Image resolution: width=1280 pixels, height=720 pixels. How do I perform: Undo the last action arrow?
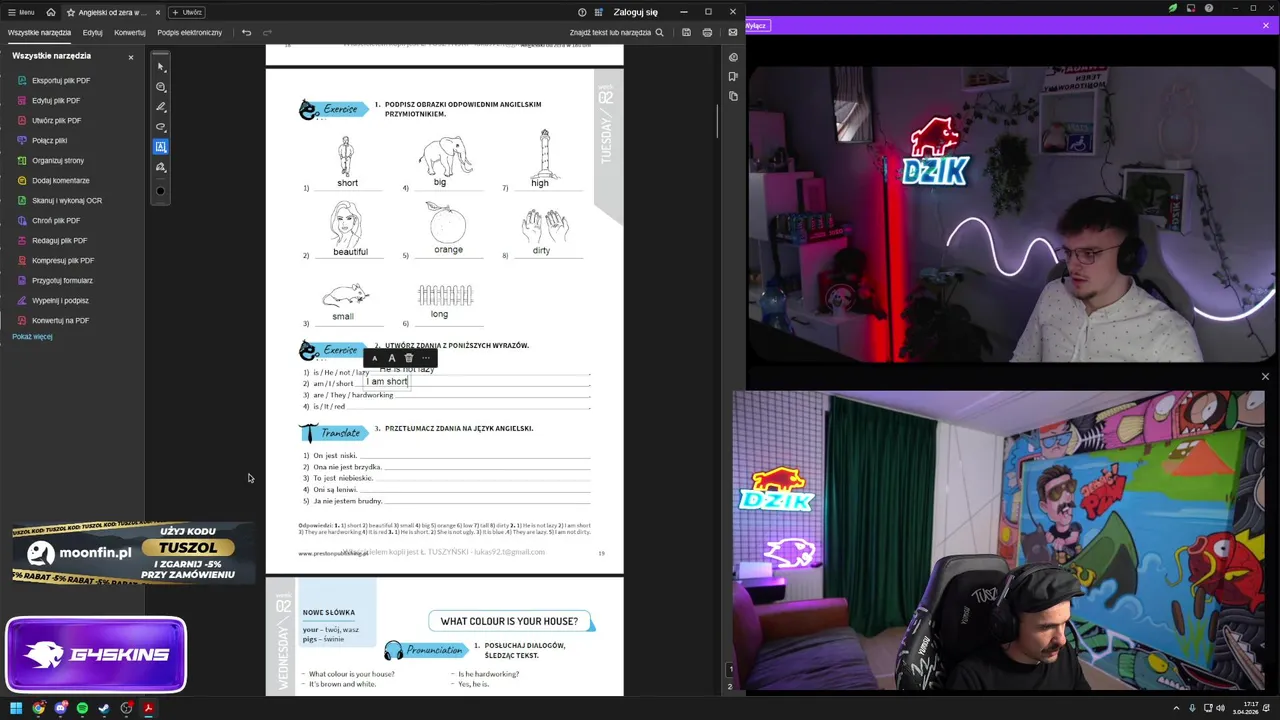point(246,32)
